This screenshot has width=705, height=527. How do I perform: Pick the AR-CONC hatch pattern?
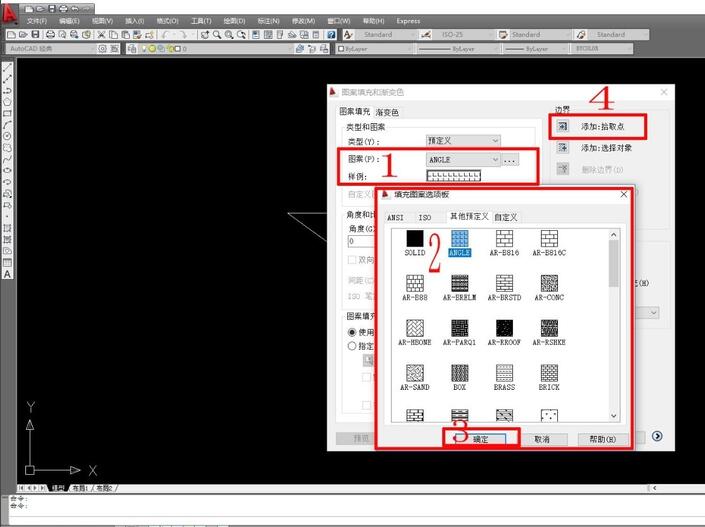[x=549, y=283]
